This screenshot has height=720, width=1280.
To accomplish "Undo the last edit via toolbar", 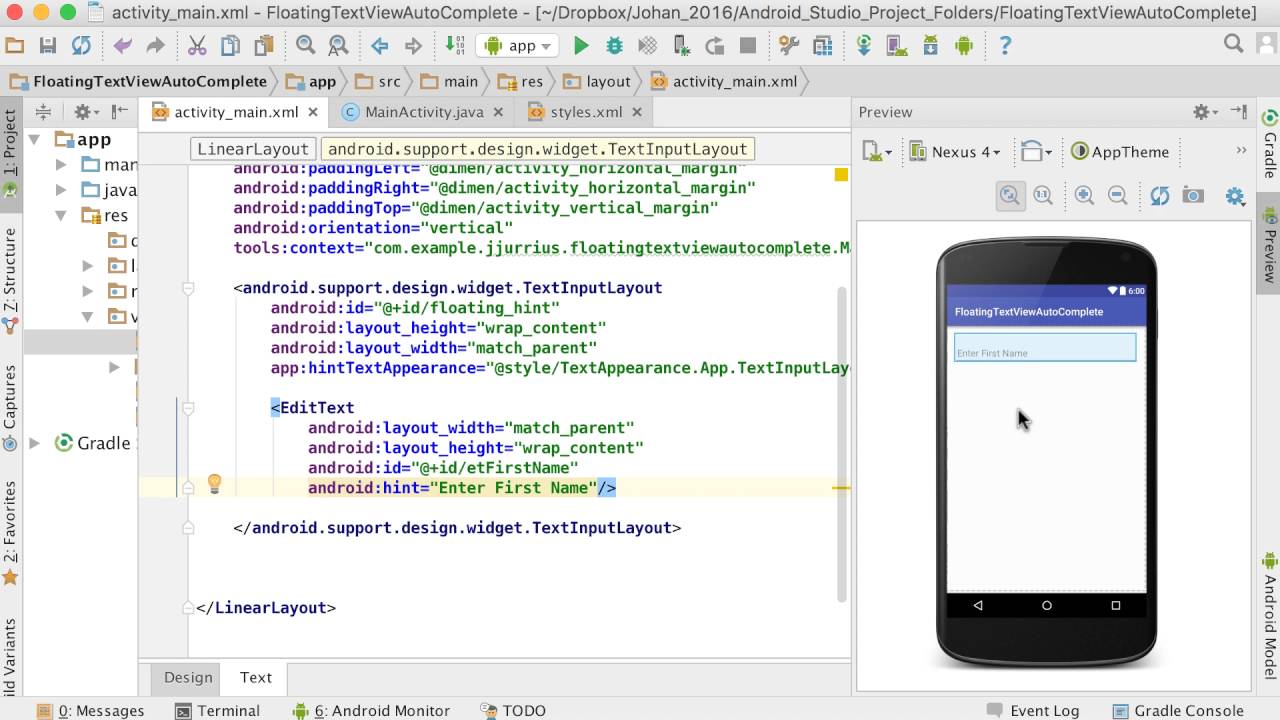I will tap(122, 46).
